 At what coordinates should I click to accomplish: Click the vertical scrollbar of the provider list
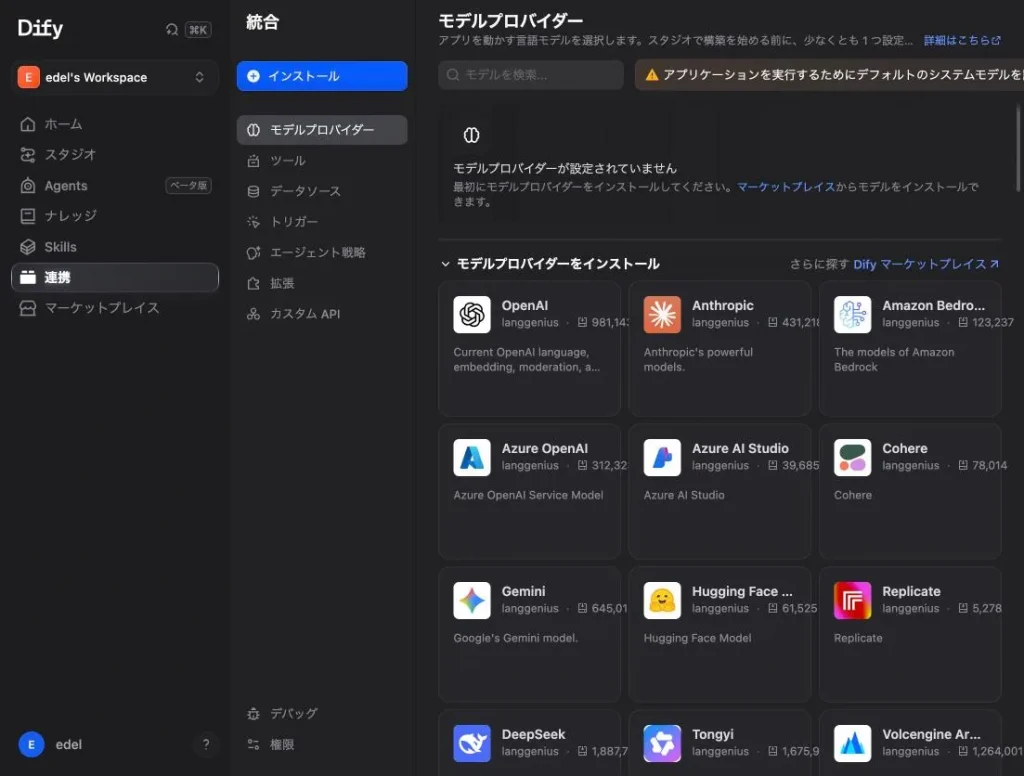[1018, 149]
